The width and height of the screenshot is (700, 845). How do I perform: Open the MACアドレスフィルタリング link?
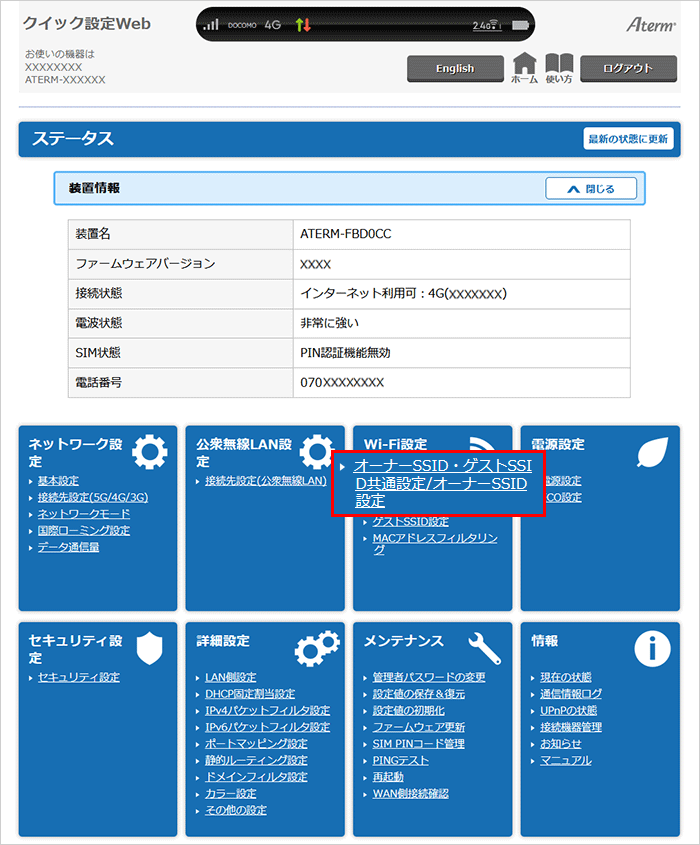[x=434, y=538]
